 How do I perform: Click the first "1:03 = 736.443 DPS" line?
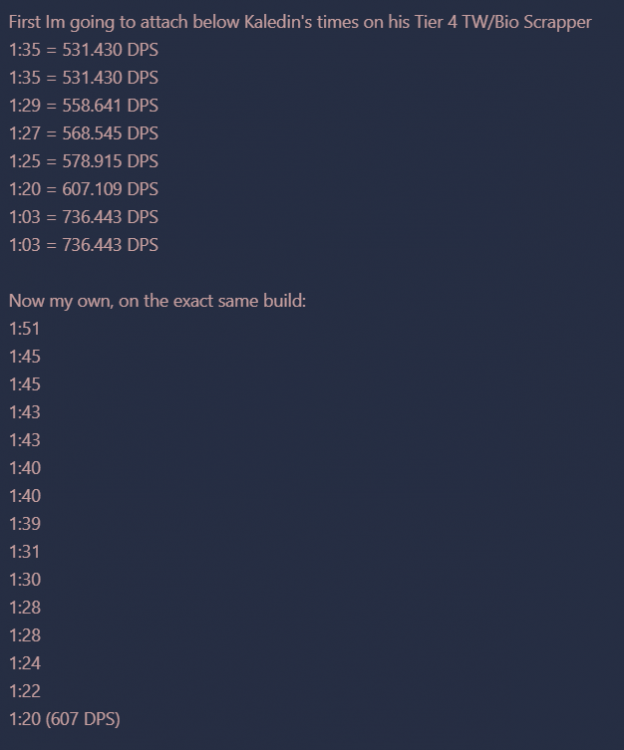pyautogui.click(x=83, y=217)
